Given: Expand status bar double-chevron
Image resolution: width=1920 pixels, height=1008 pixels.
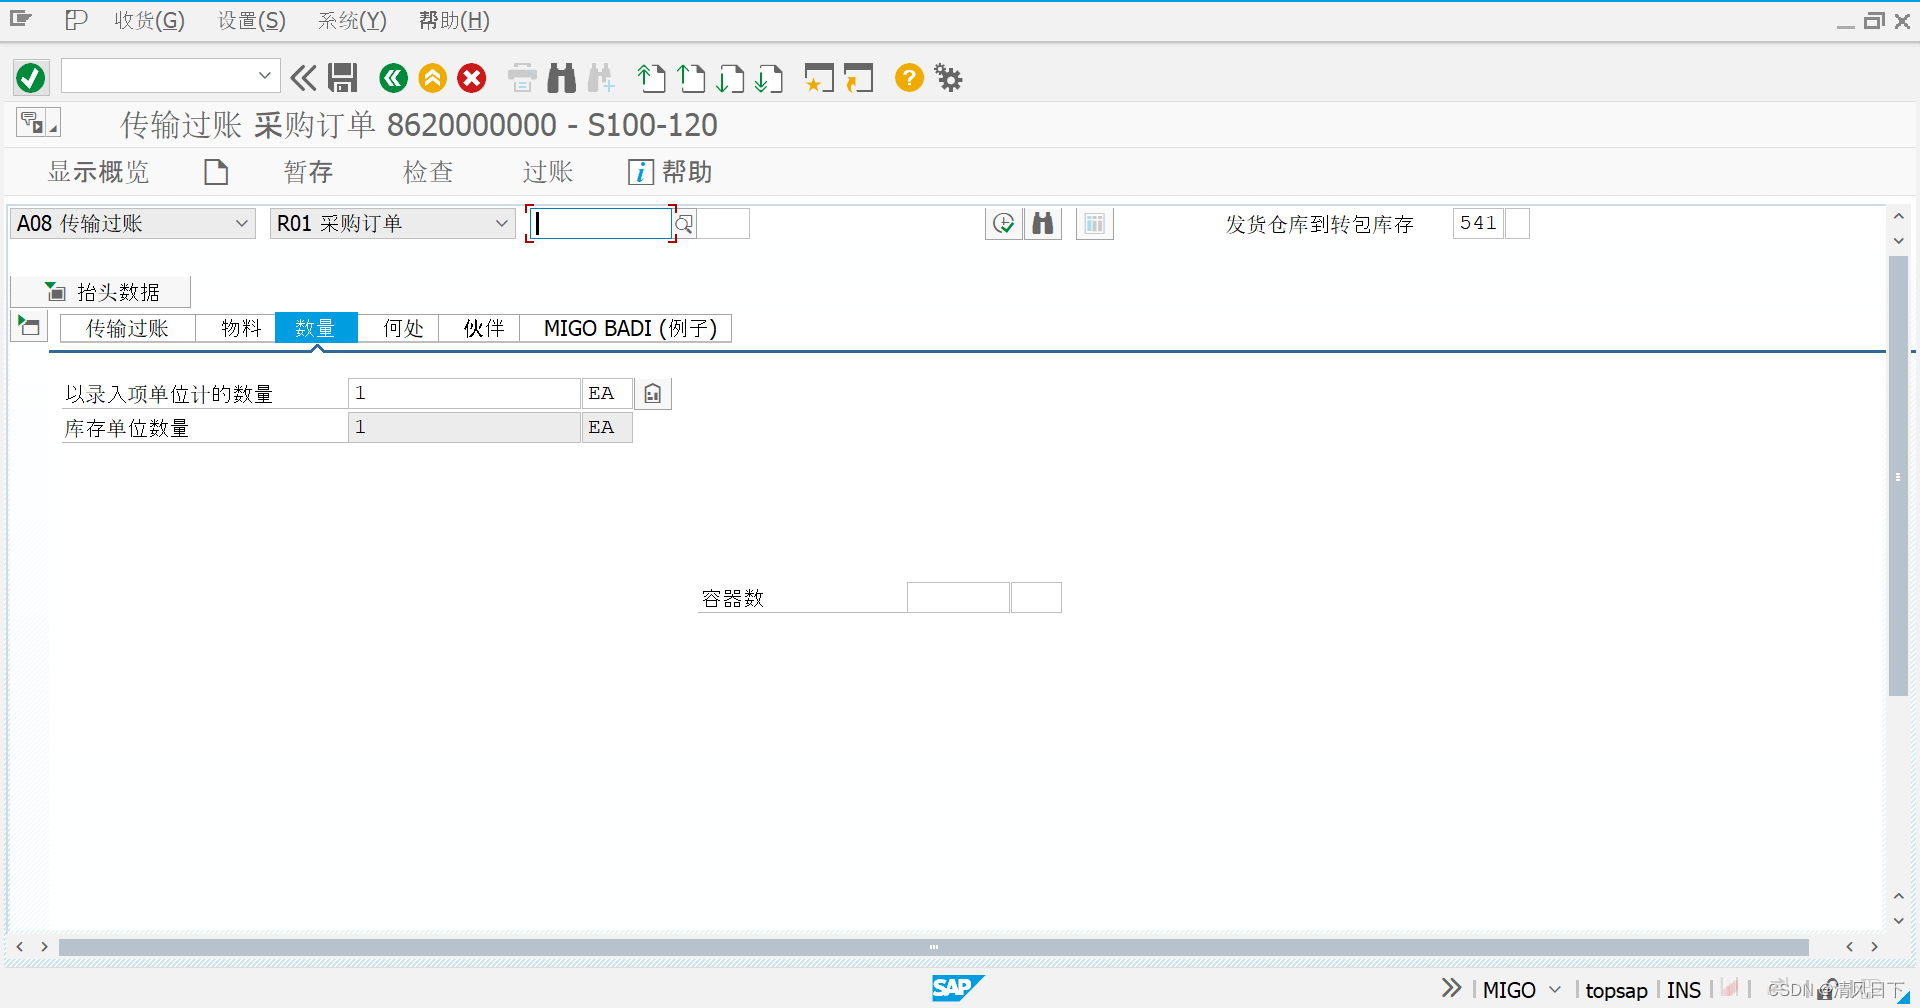Looking at the screenshot, I should point(1451,989).
